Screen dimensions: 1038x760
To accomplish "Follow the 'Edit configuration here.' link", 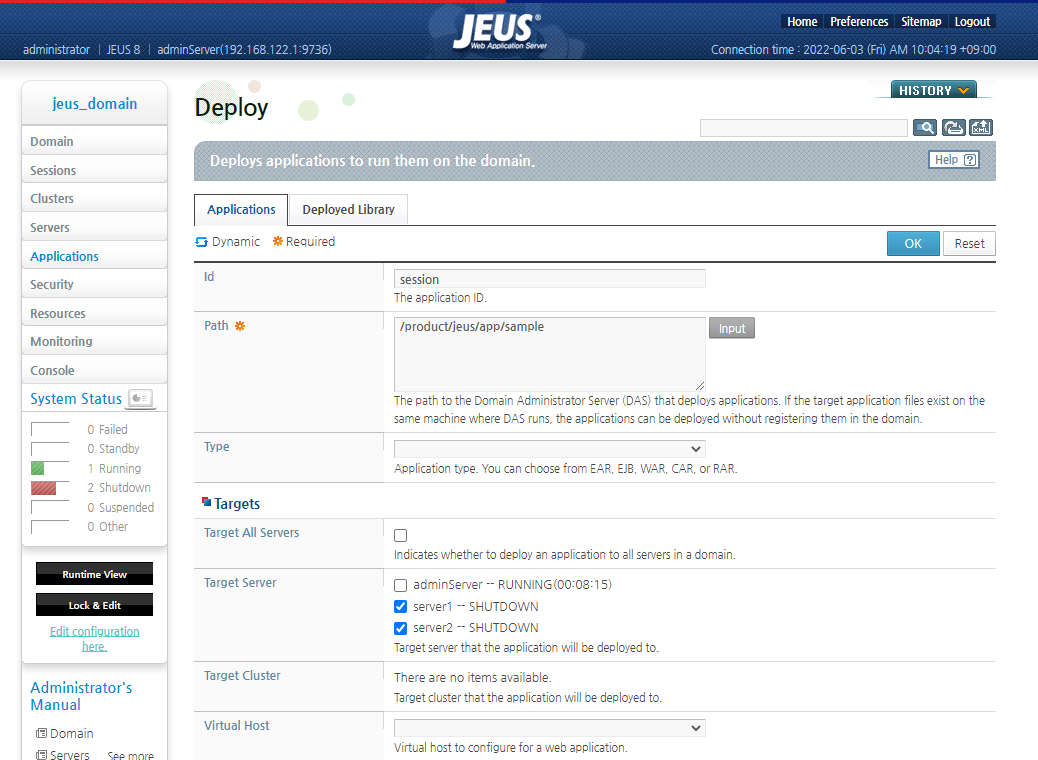I will click(x=95, y=639).
